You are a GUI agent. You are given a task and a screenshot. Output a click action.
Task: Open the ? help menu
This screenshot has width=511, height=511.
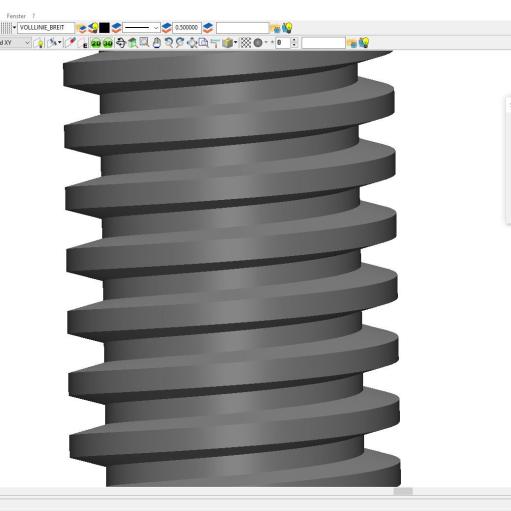point(33,16)
